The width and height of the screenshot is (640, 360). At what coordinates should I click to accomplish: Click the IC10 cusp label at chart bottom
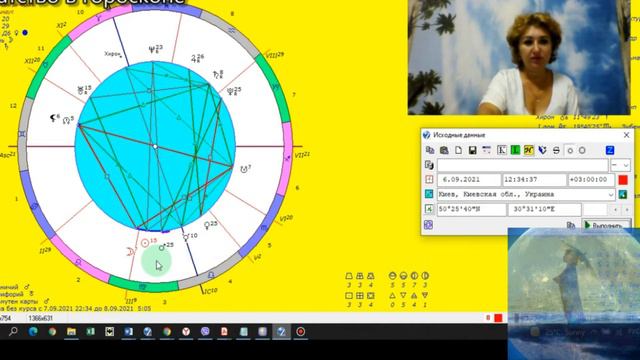coord(210,291)
